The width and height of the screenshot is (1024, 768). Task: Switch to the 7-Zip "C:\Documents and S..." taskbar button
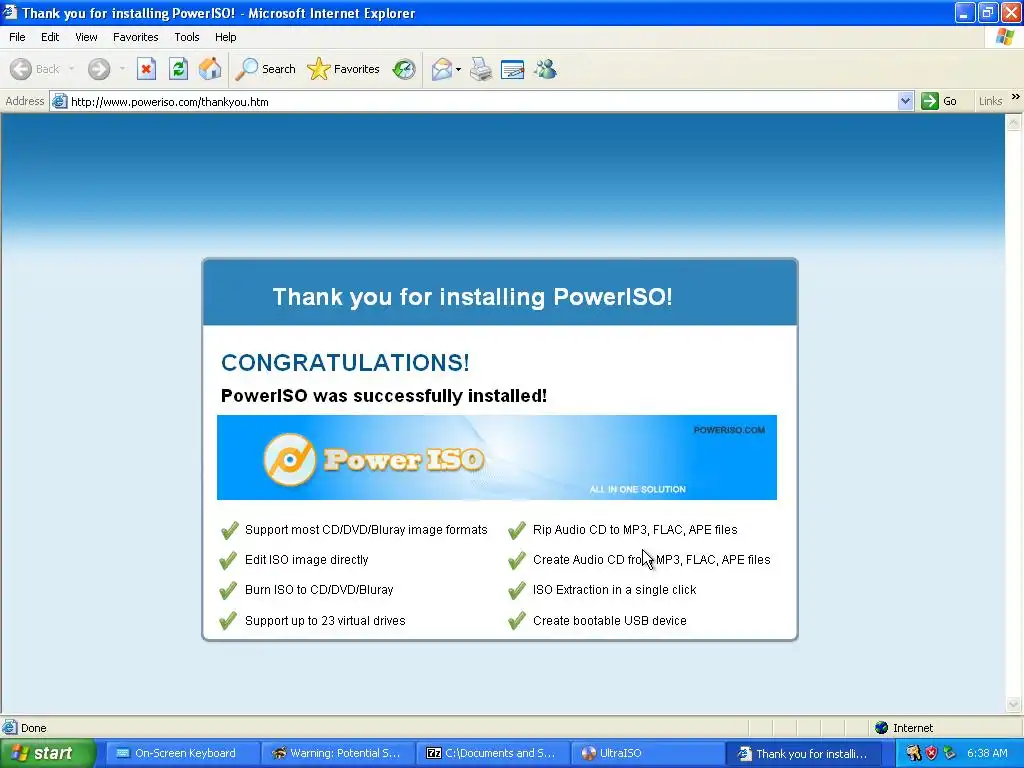[492, 753]
